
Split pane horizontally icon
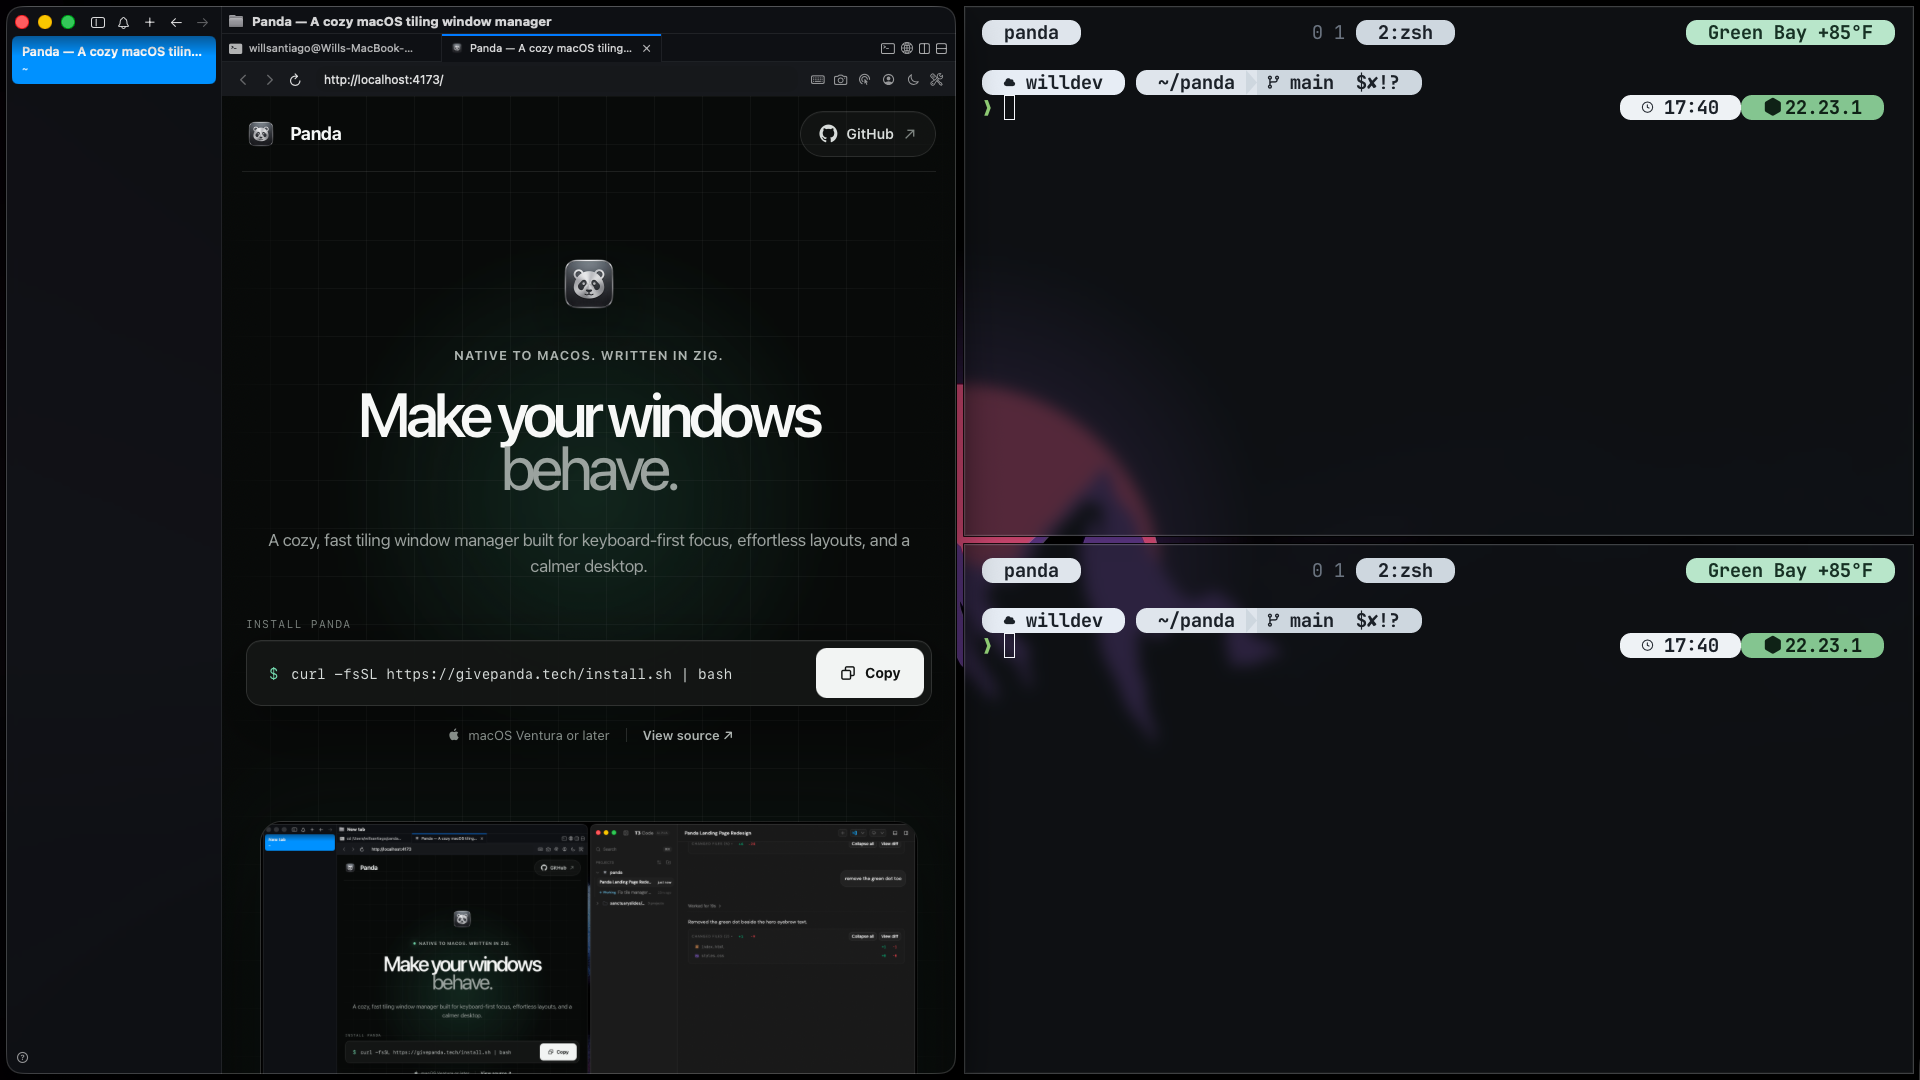[x=942, y=48]
